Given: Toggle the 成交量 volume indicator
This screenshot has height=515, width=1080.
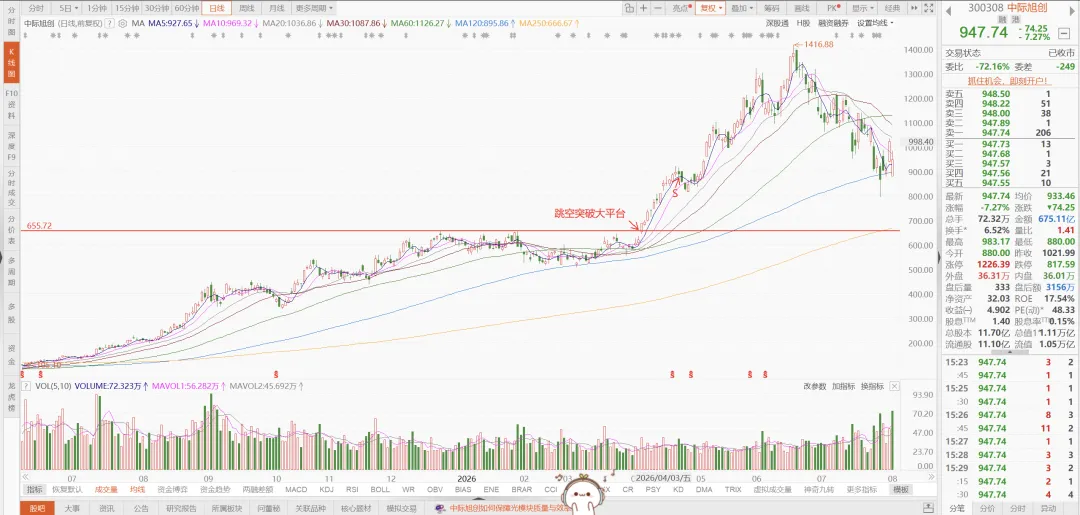Looking at the screenshot, I should click(x=106, y=490).
